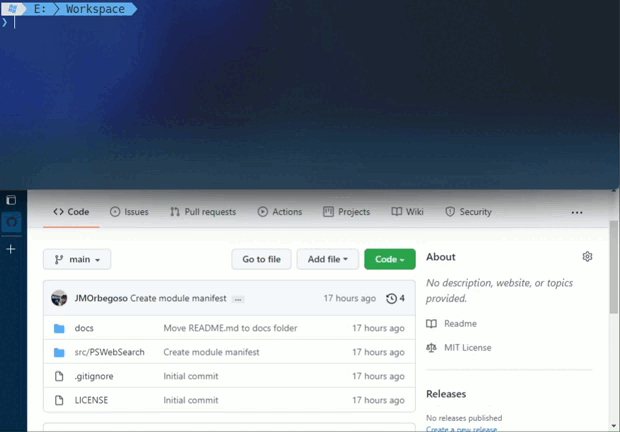Open the Readme link in About

(460, 324)
